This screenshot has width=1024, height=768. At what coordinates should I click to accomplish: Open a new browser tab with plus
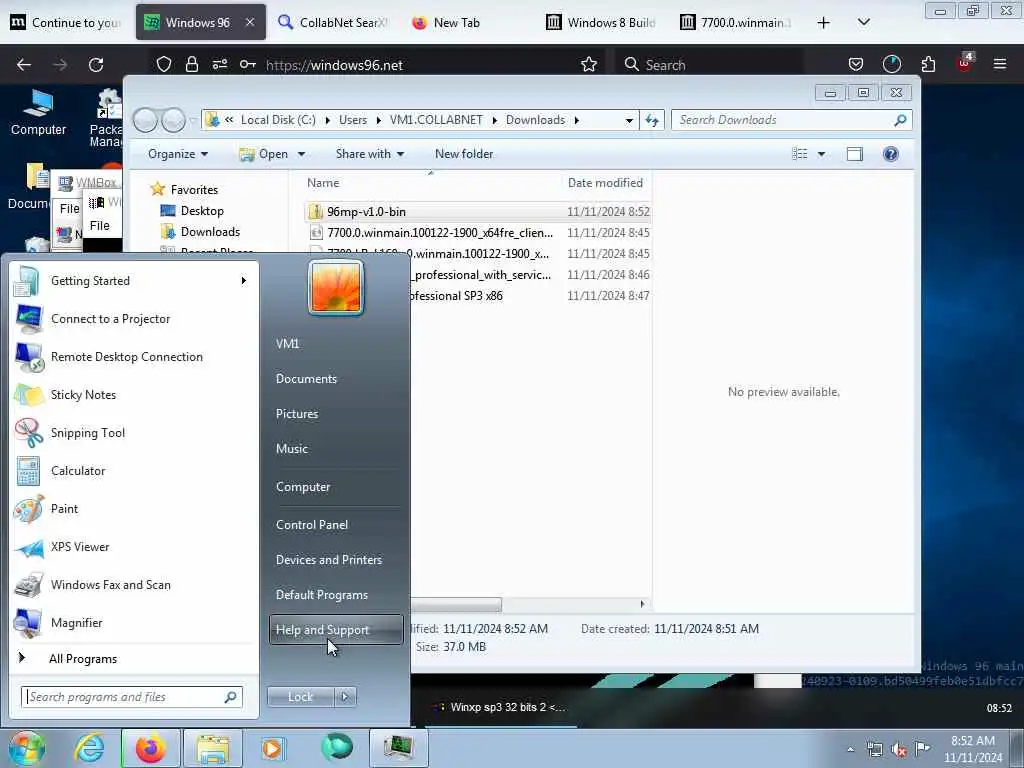824,23
